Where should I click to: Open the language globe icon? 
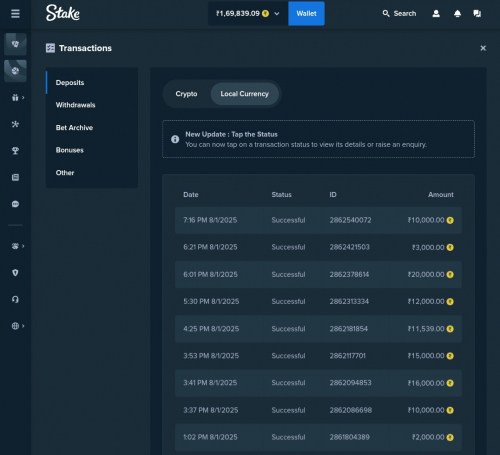click(15, 326)
